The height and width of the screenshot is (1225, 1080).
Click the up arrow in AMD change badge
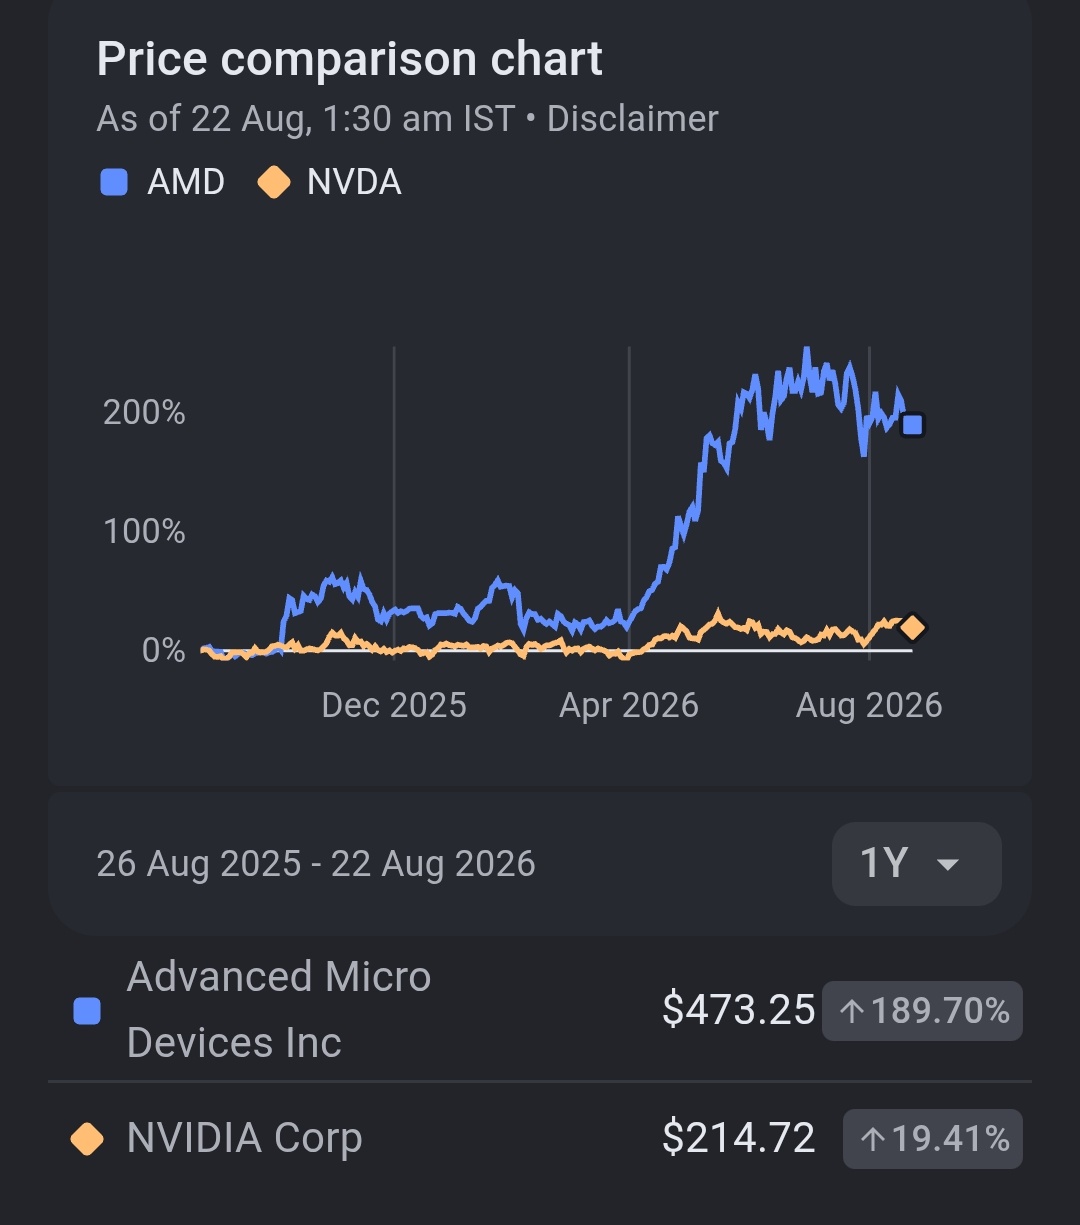tap(852, 1012)
